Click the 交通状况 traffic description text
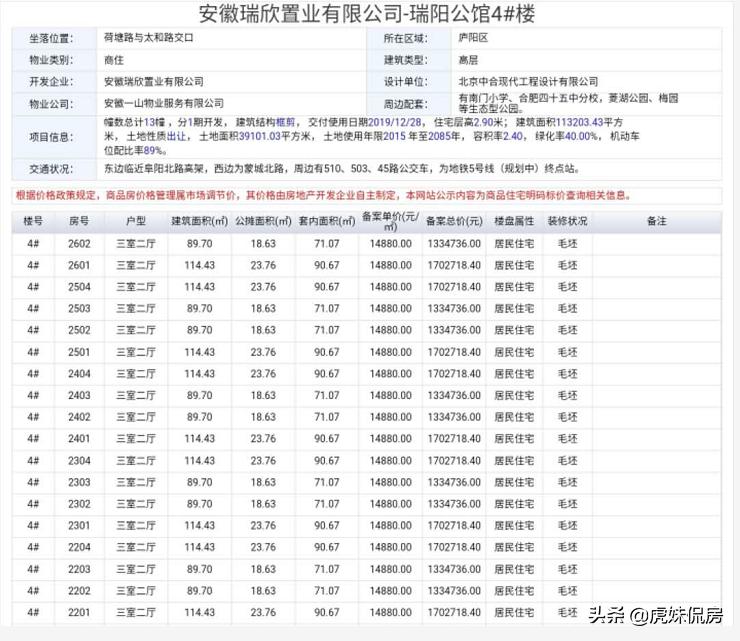Viewport: 740px width, 641px height. click(x=342, y=169)
